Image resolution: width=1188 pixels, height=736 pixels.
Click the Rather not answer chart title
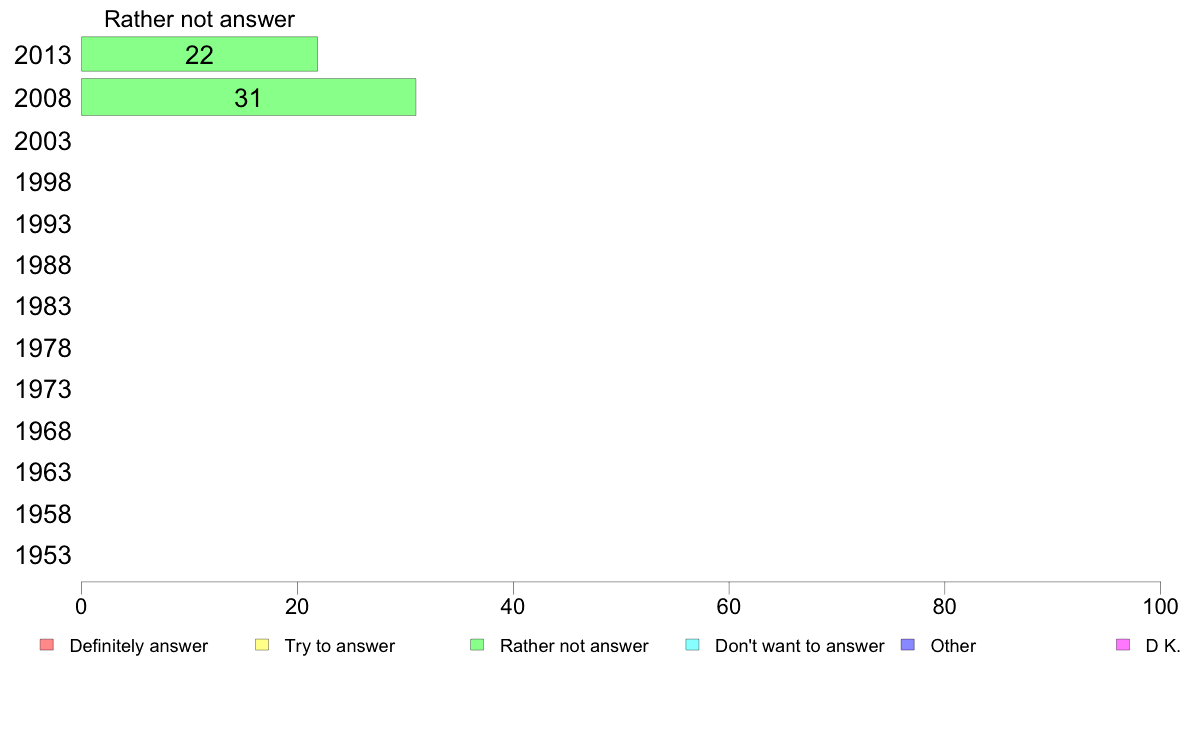pyautogui.click(x=199, y=19)
